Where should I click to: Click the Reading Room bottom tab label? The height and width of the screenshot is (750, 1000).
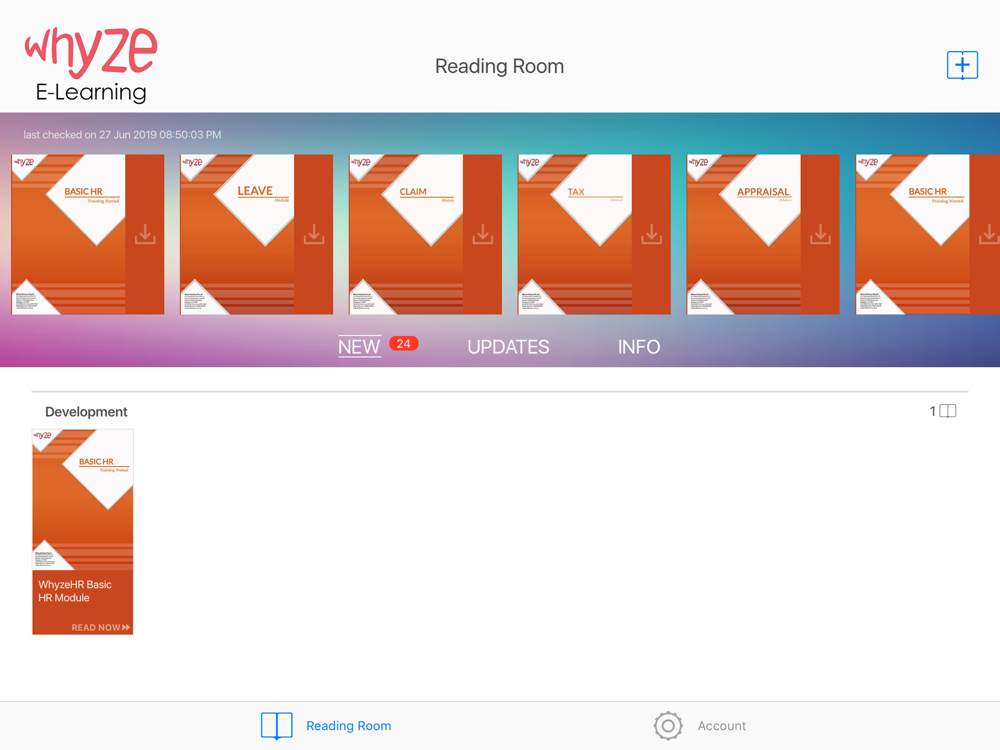pos(349,726)
